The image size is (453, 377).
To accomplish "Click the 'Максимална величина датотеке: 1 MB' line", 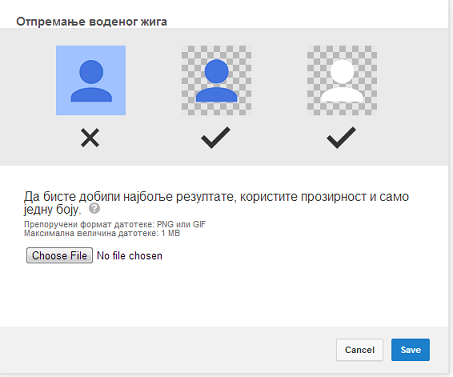I will [102, 233].
